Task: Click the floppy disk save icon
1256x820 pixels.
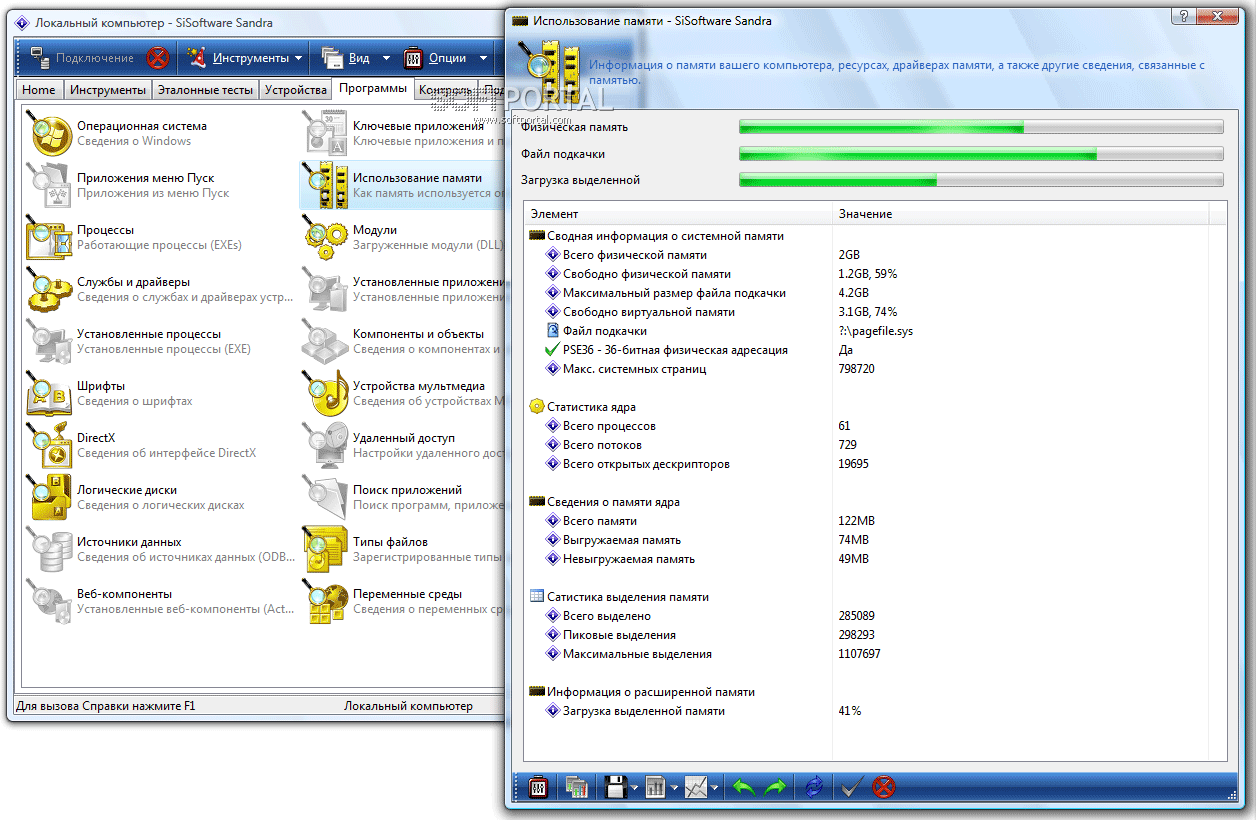Action: pyautogui.click(x=616, y=787)
